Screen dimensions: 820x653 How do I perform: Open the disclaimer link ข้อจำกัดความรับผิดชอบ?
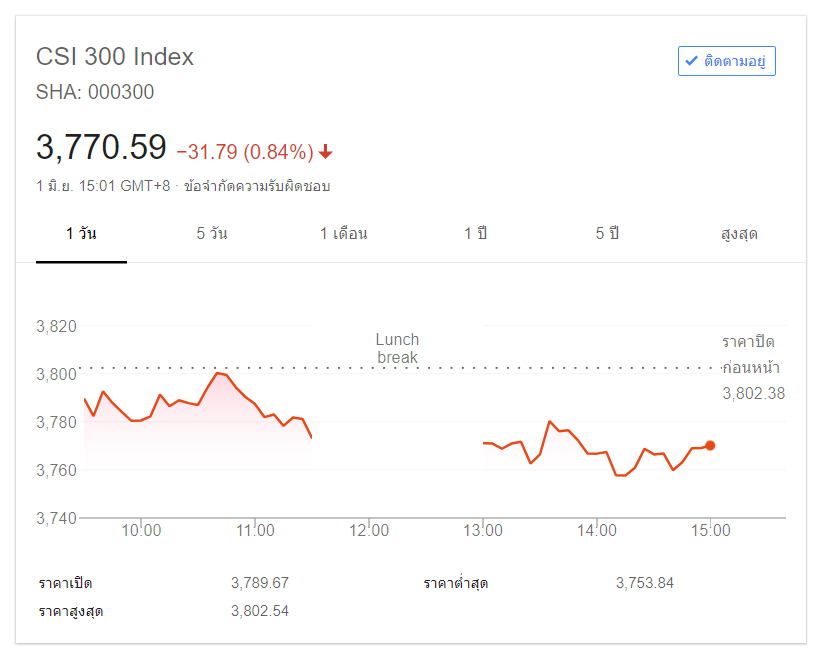pyautogui.click(x=257, y=186)
